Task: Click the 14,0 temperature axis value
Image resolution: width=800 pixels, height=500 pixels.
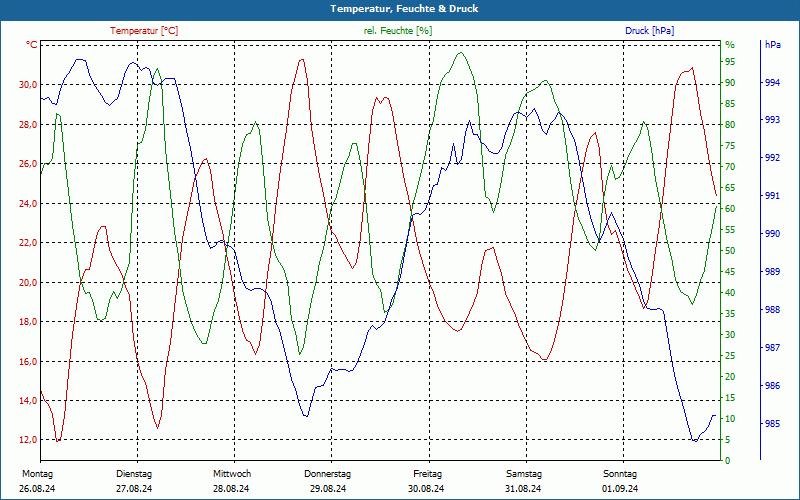Action: click(x=28, y=401)
